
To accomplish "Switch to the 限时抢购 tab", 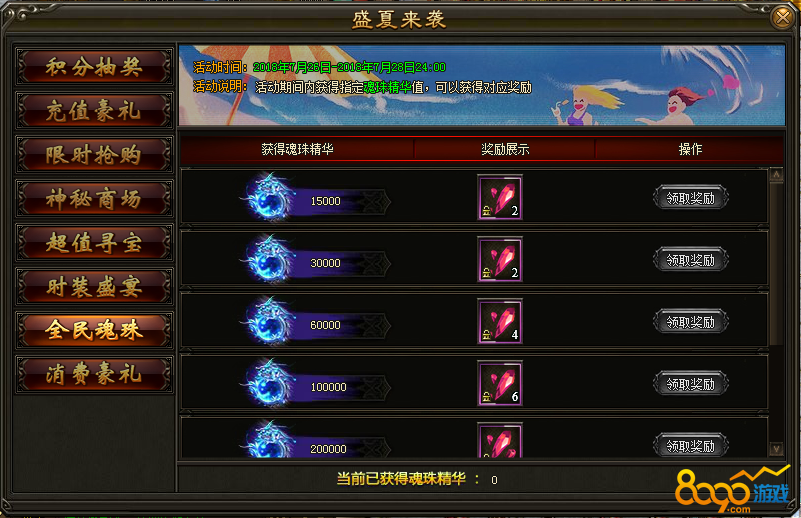I will point(95,154).
